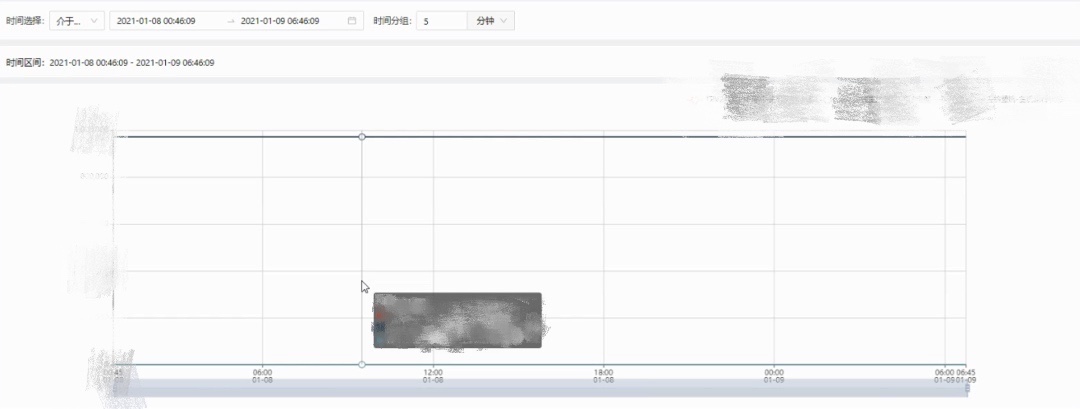Click the gray chart tooltip box
The height and width of the screenshot is (409, 1080).
(x=457, y=320)
